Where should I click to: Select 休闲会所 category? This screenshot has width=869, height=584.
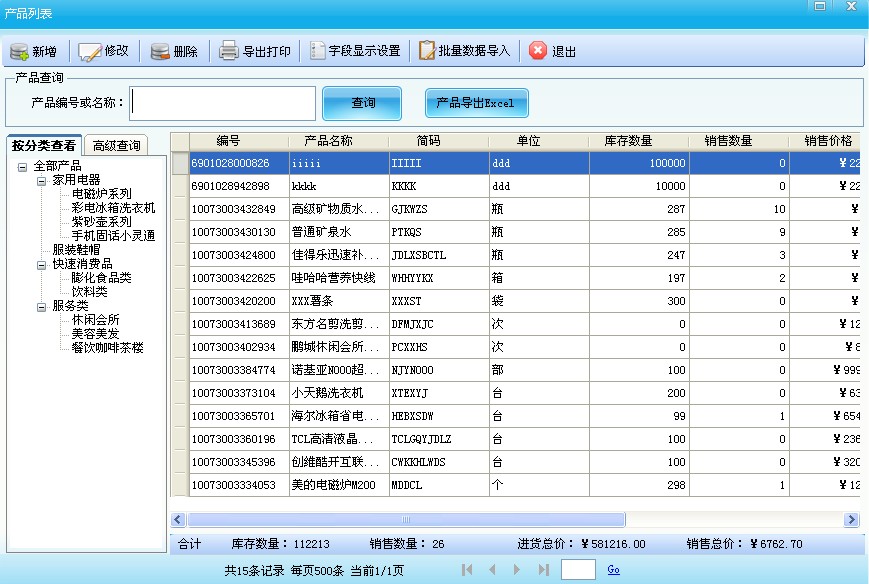(x=95, y=320)
